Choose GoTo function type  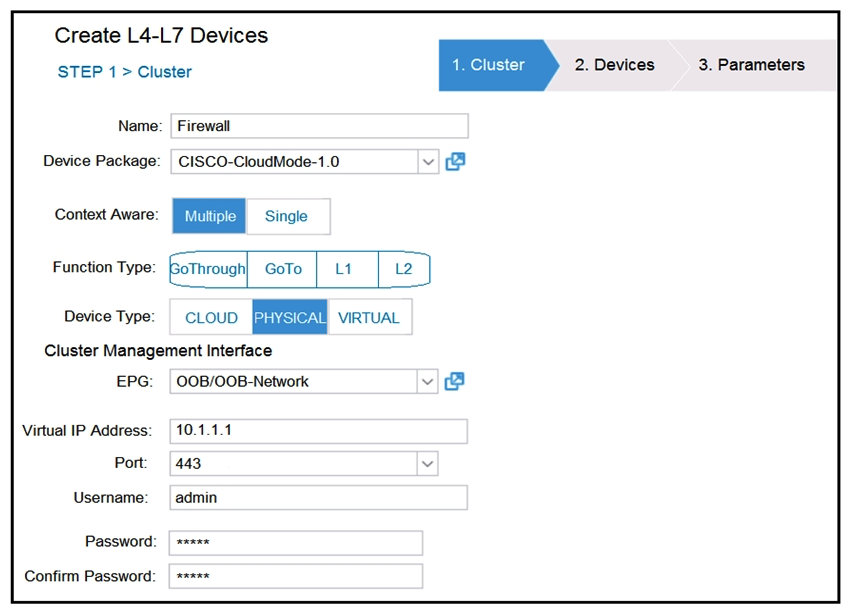[x=282, y=269]
